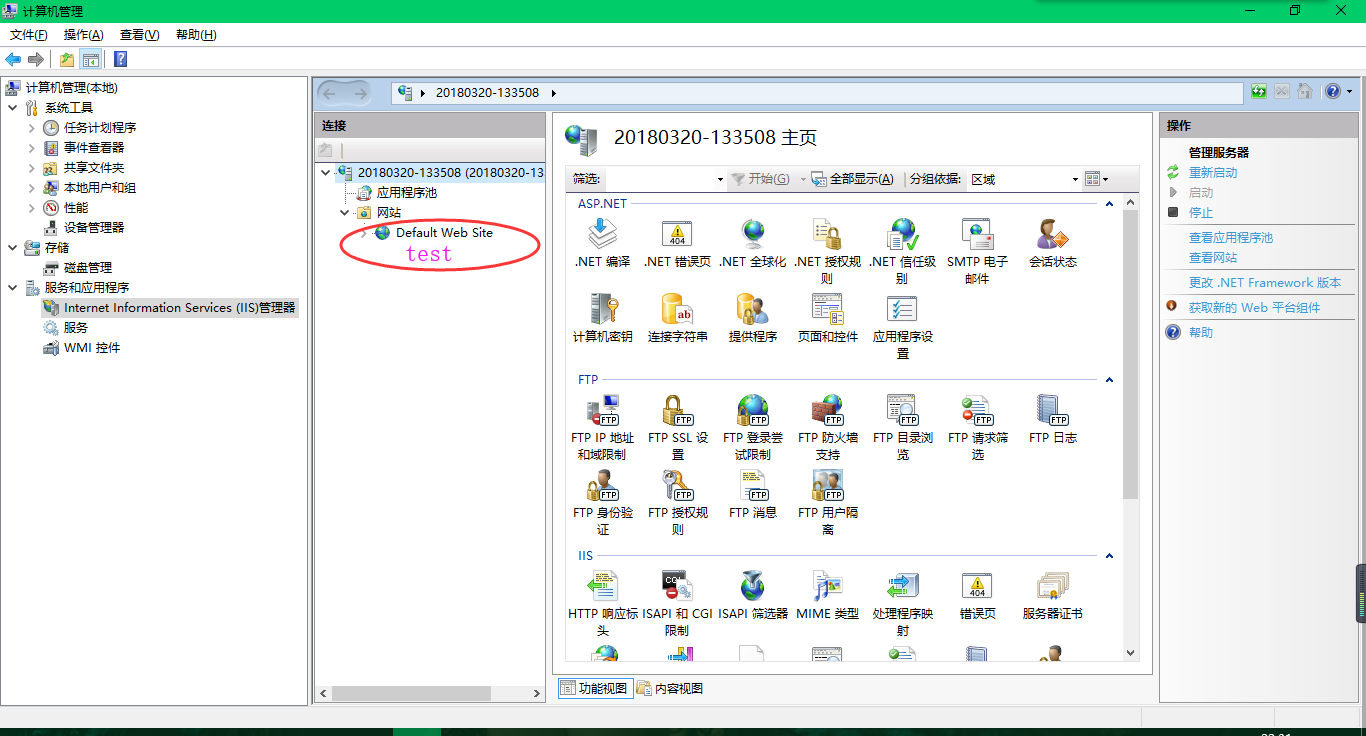This screenshot has width=1366, height=736.
Task: Collapse the 服务和应用程序 node
Action: click(12, 287)
